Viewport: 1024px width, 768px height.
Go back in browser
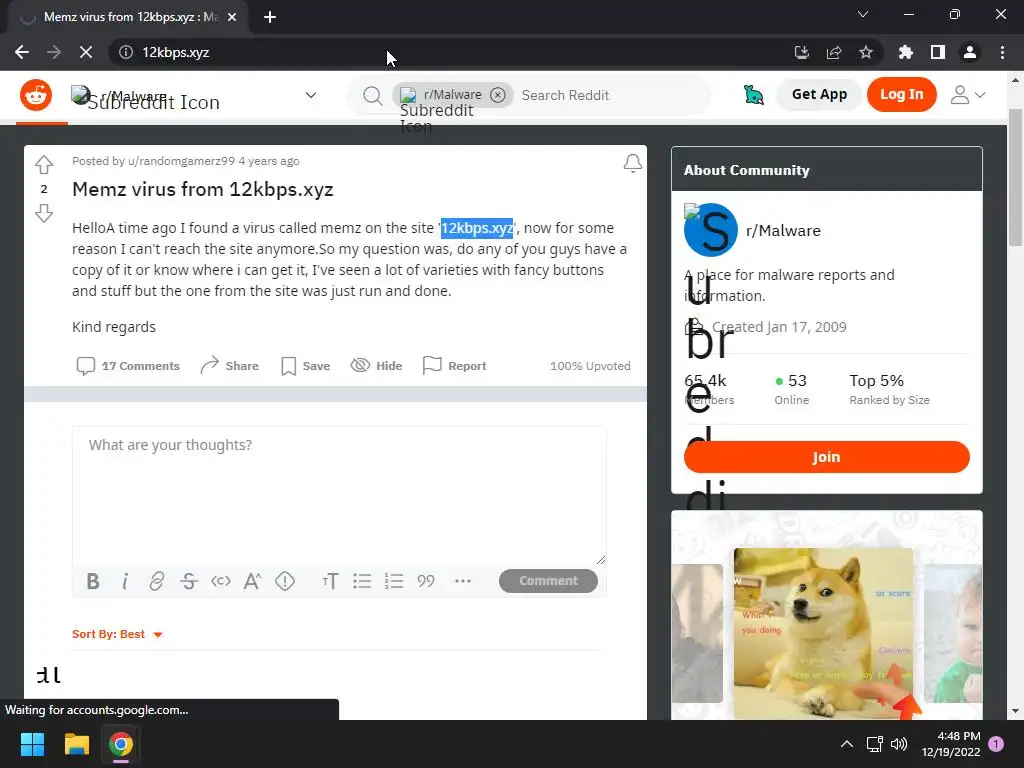22,52
